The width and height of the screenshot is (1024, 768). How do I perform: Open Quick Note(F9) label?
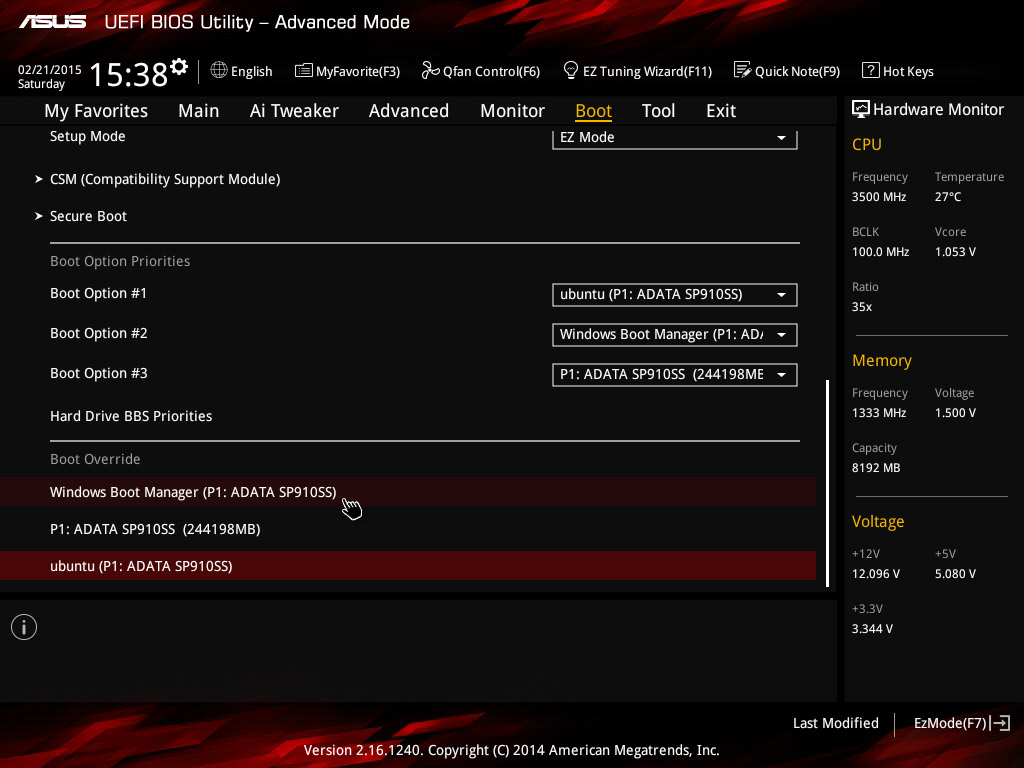click(797, 71)
